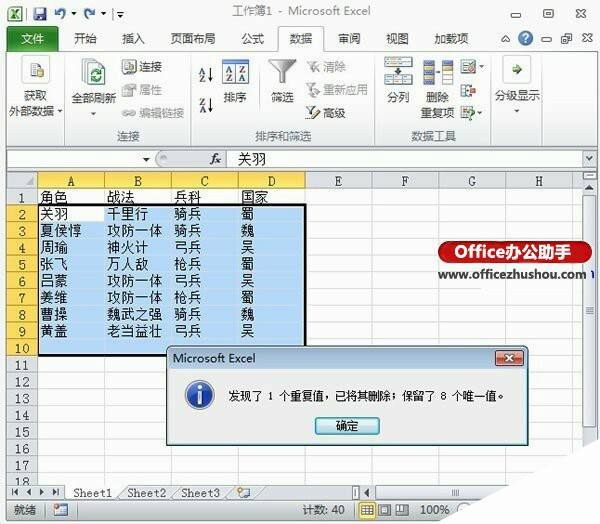Open the Name Box dropdown arrow
Image resolution: width=600 pixels, height=524 pixels.
[146, 159]
